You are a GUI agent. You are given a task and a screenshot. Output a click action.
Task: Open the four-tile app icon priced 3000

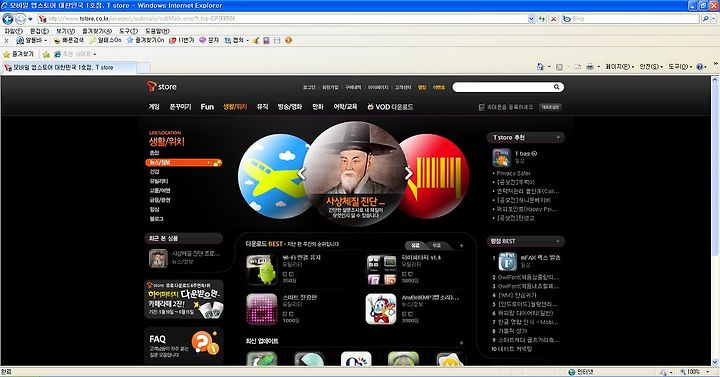[x=381, y=270]
